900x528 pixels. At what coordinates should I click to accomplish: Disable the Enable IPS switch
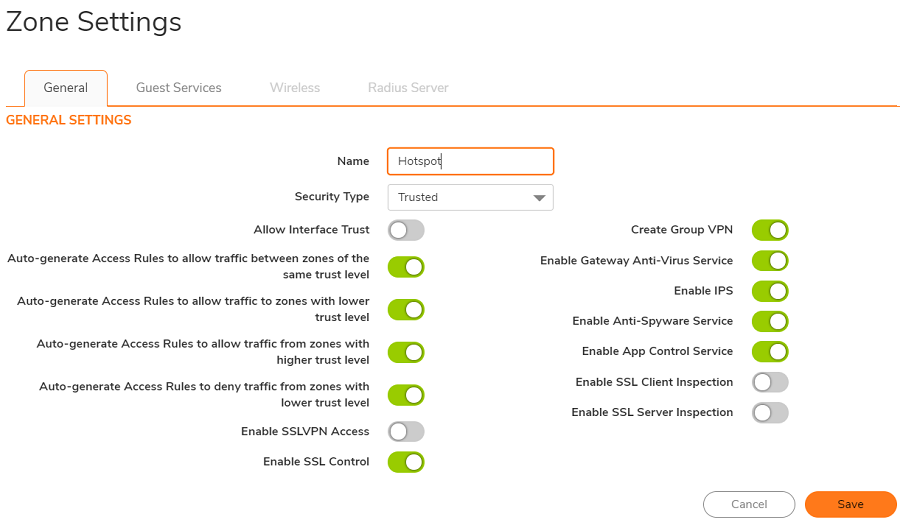click(x=770, y=291)
